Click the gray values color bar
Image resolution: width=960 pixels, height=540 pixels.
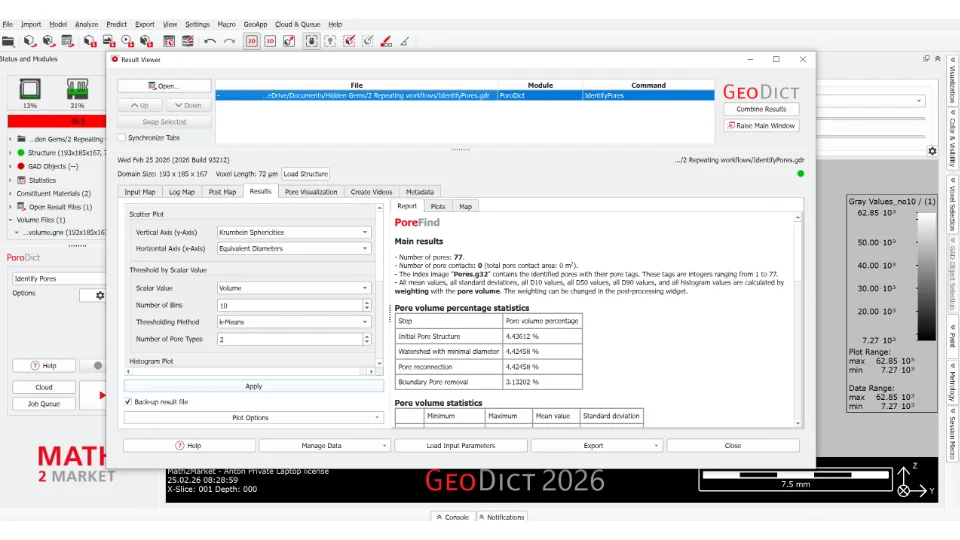tap(926, 276)
